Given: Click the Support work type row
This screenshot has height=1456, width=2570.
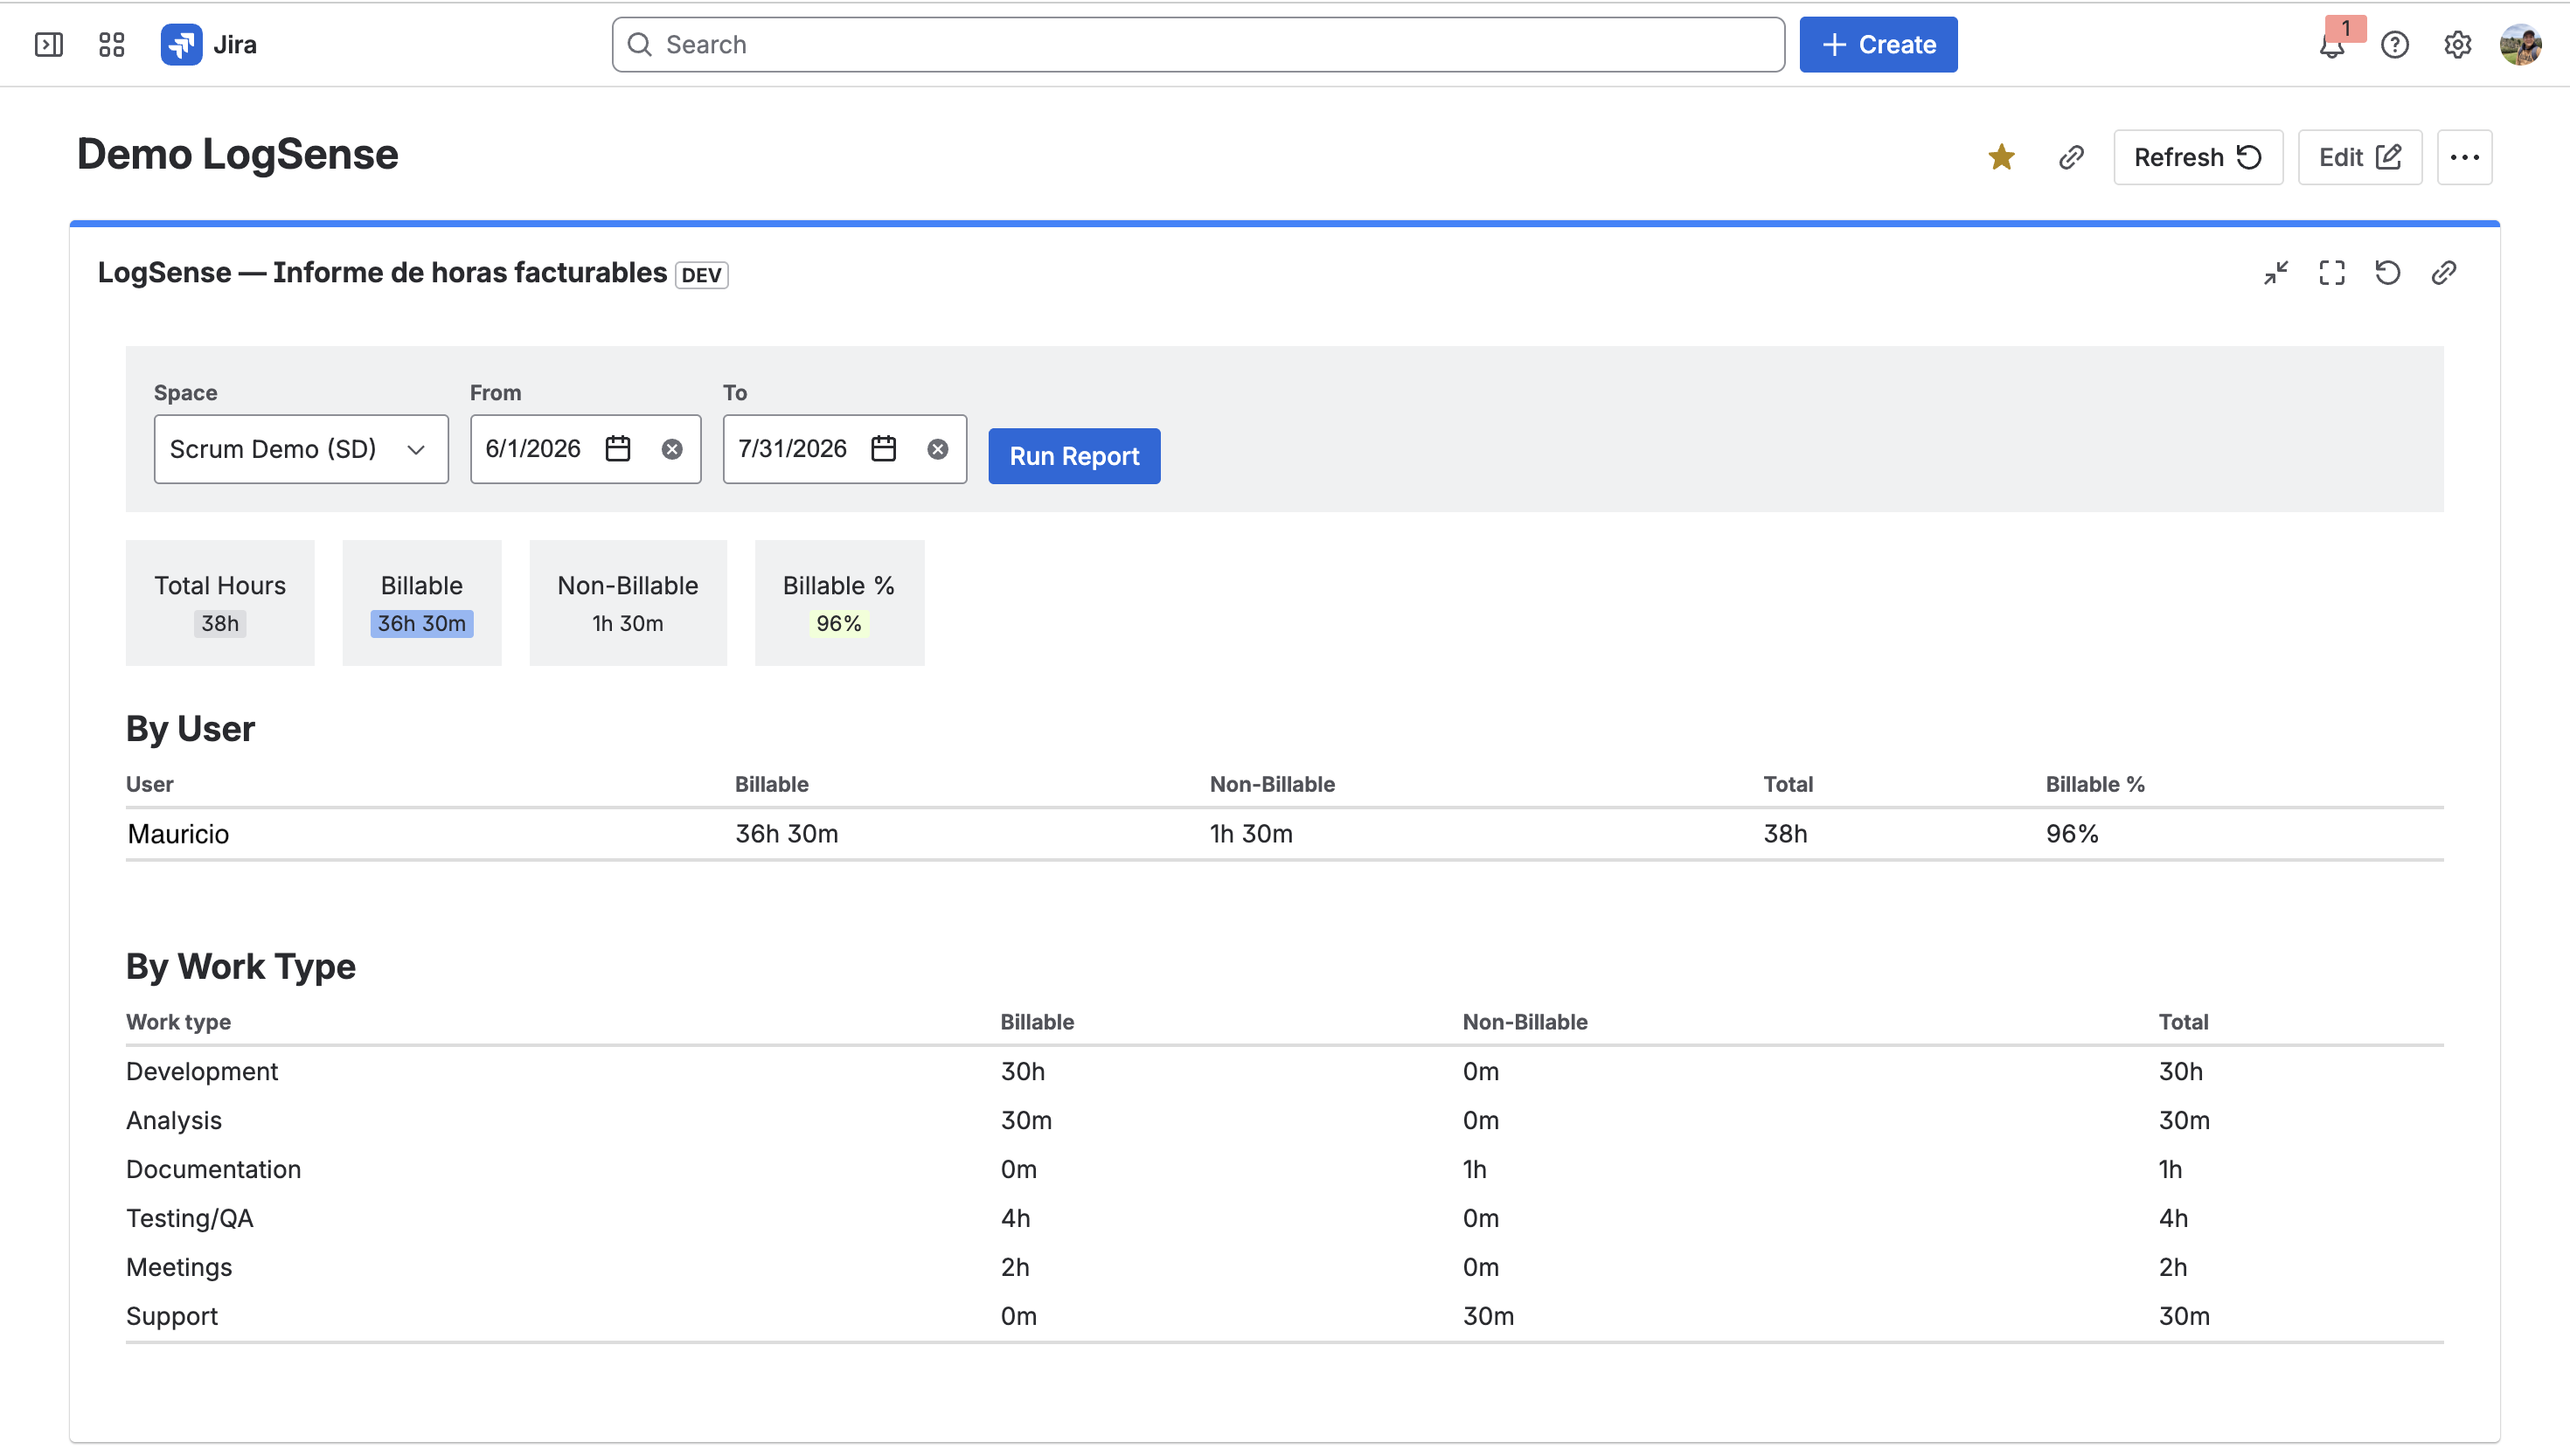Looking at the screenshot, I should pos(1284,1316).
